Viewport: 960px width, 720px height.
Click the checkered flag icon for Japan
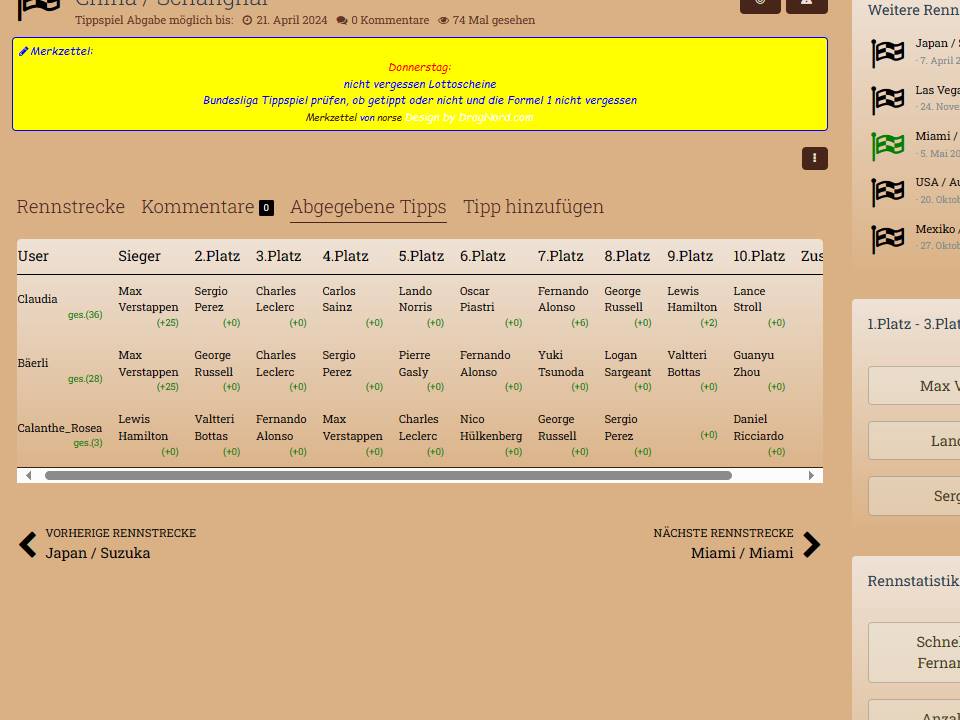pos(887,53)
